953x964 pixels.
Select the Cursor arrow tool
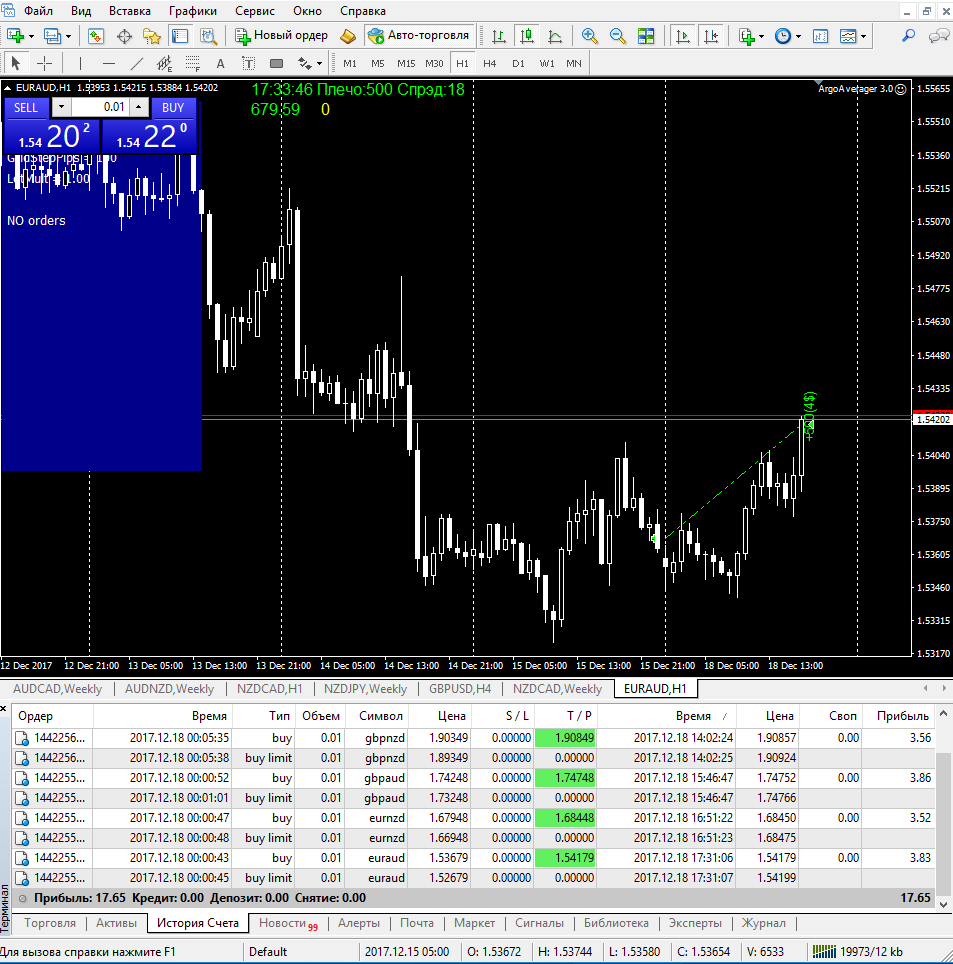pos(16,63)
